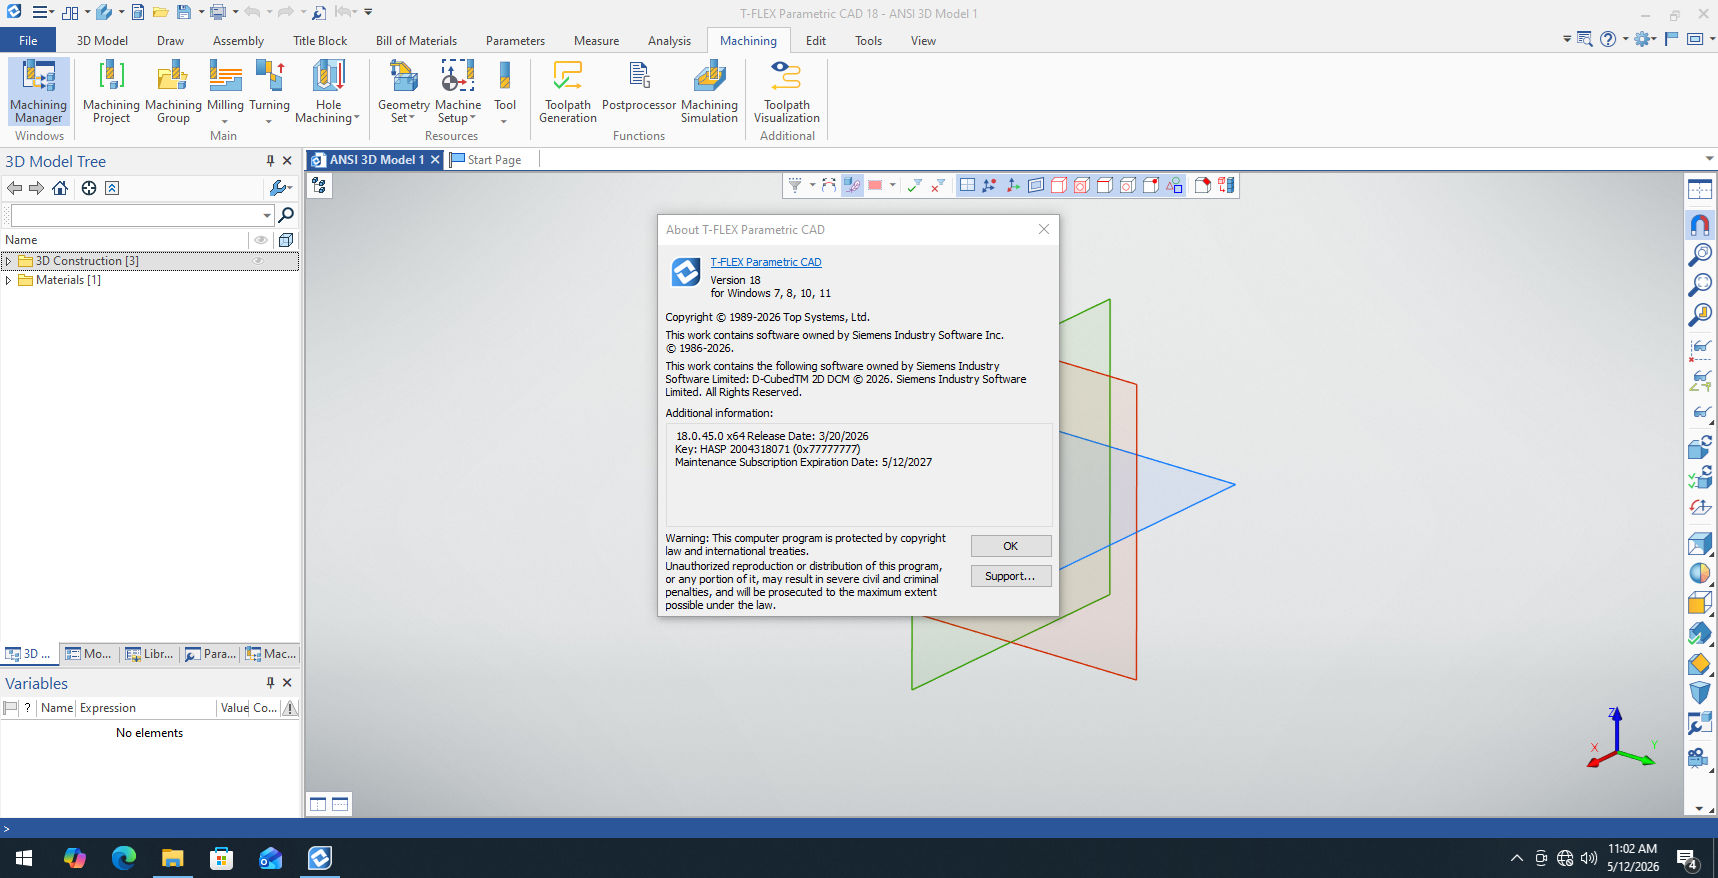Viewport: 1718px width, 878px height.
Task: Click the pink color swatch in filter toolbar
Action: point(875,185)
